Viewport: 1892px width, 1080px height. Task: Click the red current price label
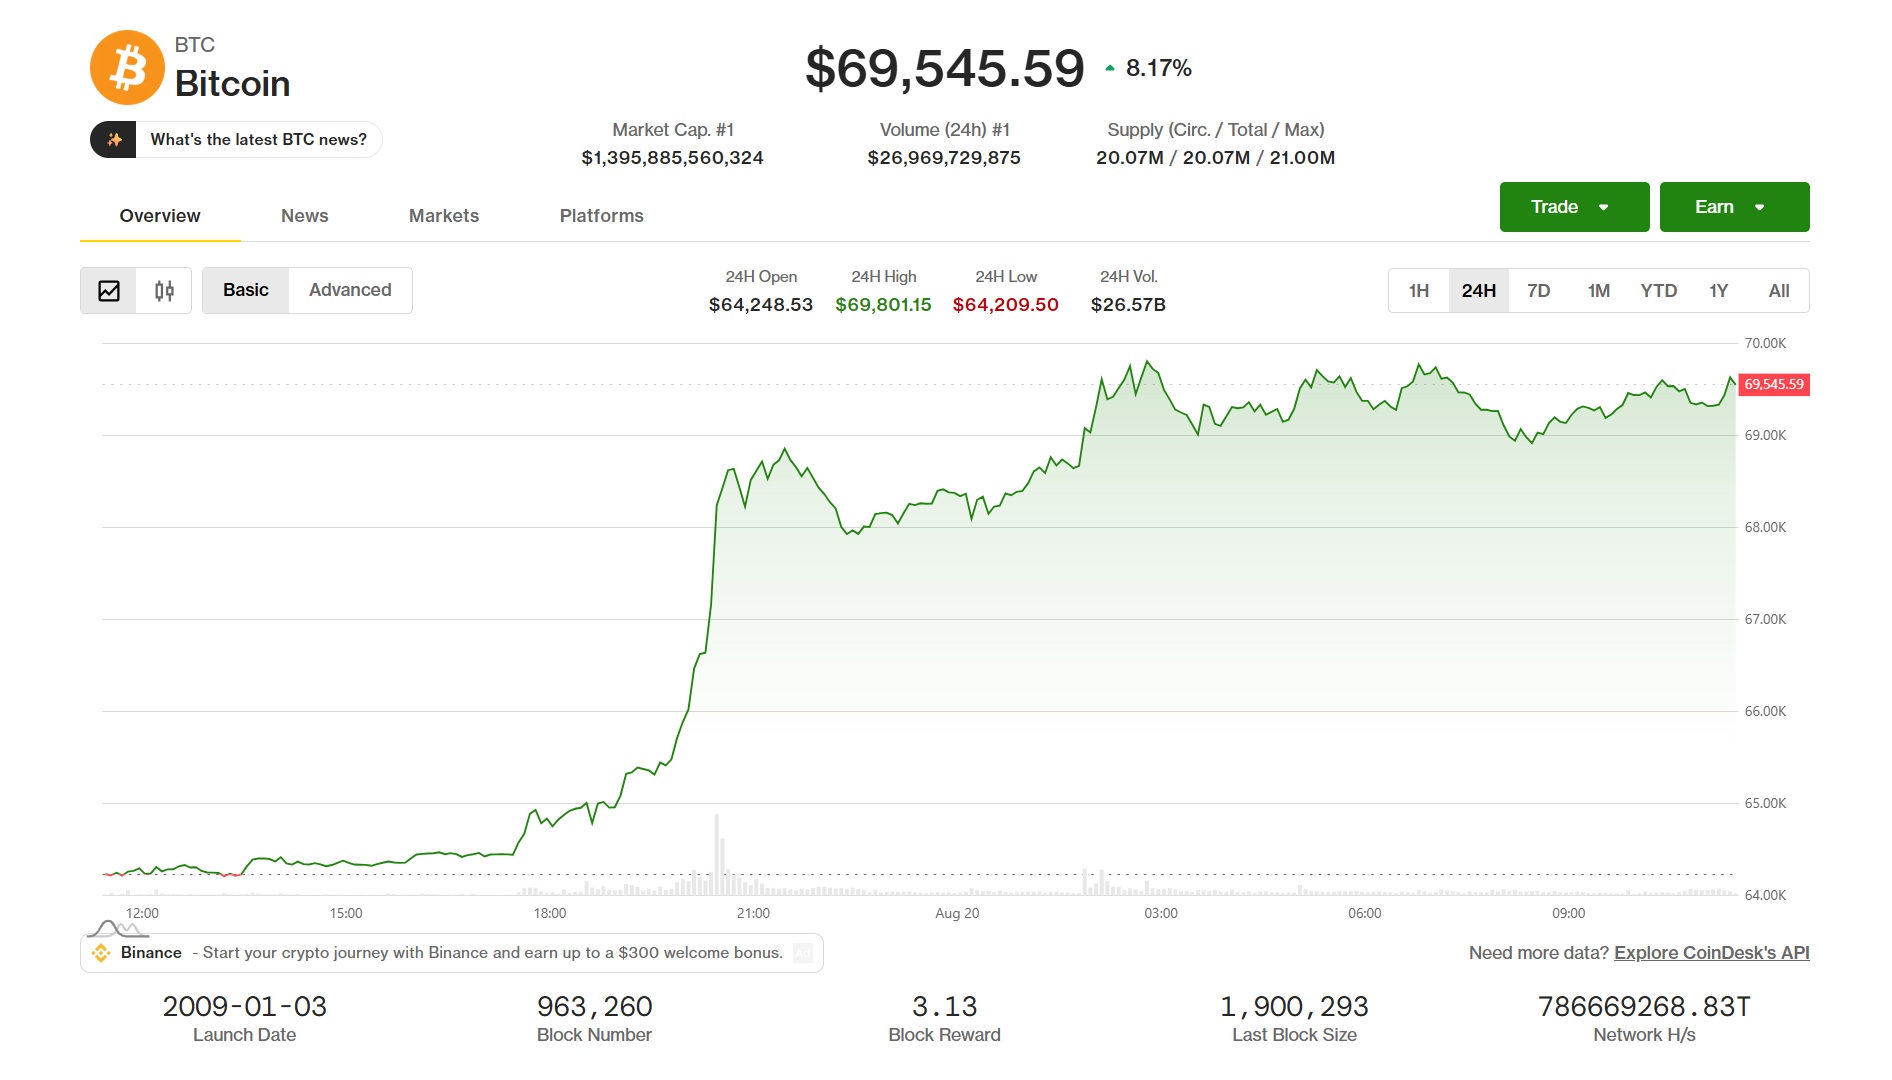click(1774, 384)
